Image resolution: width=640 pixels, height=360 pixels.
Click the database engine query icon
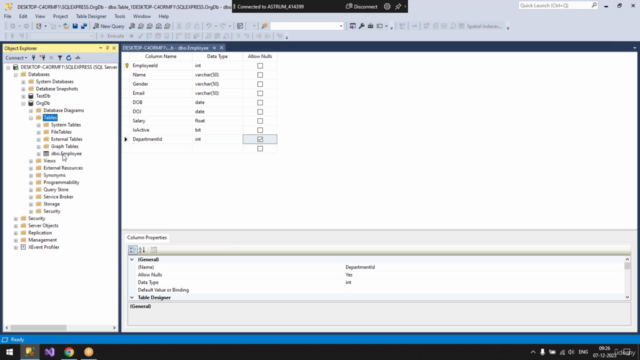pos(132,26)
